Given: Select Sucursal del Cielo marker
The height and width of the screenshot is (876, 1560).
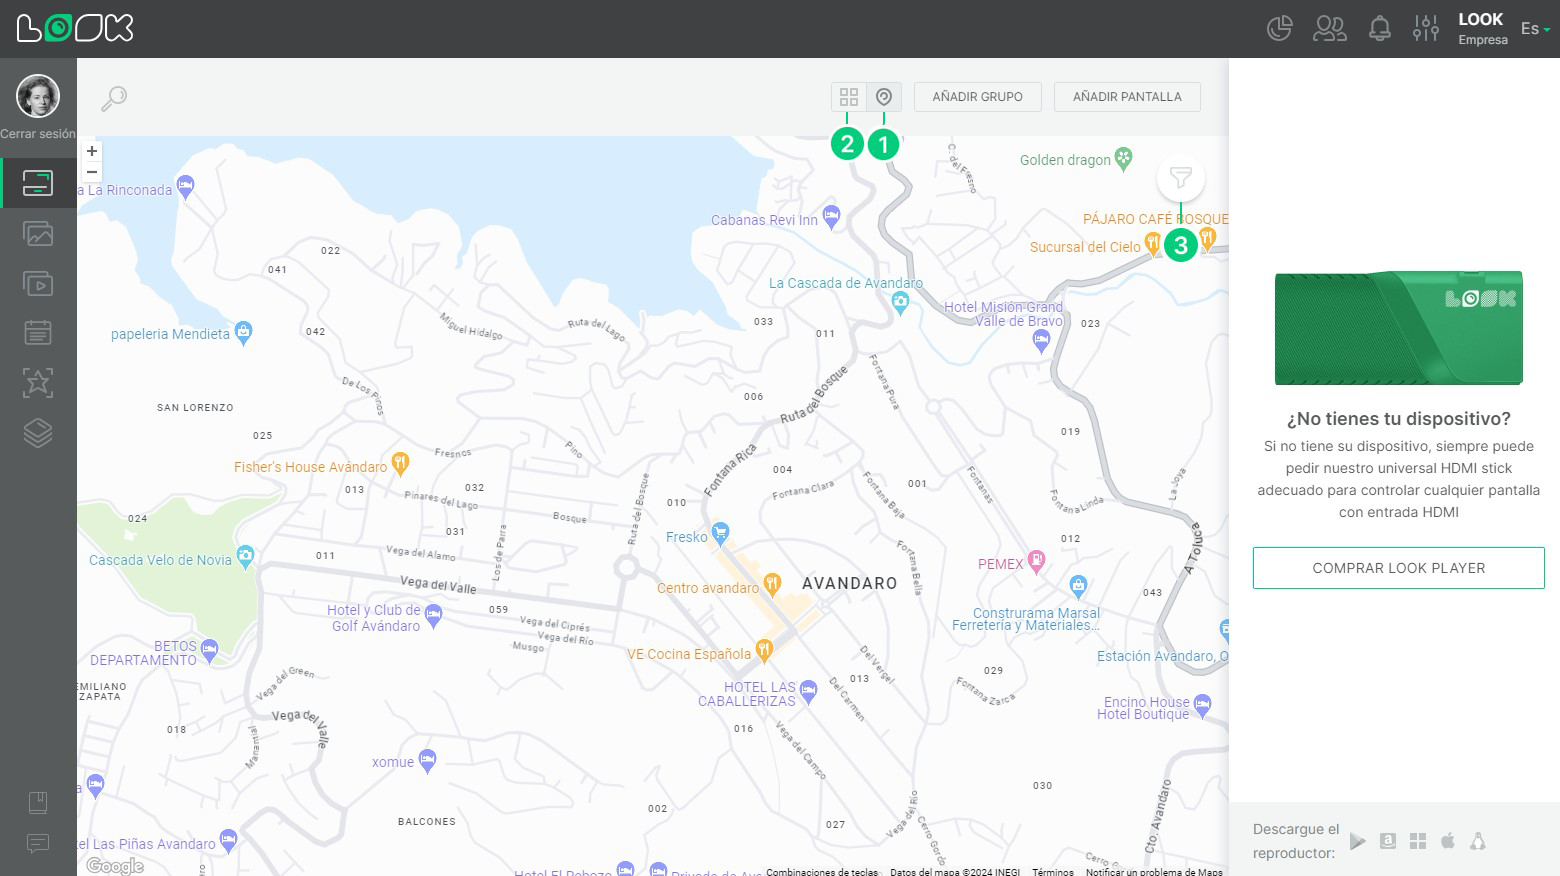Looking at the screenshot, I should pos(1152,243).
